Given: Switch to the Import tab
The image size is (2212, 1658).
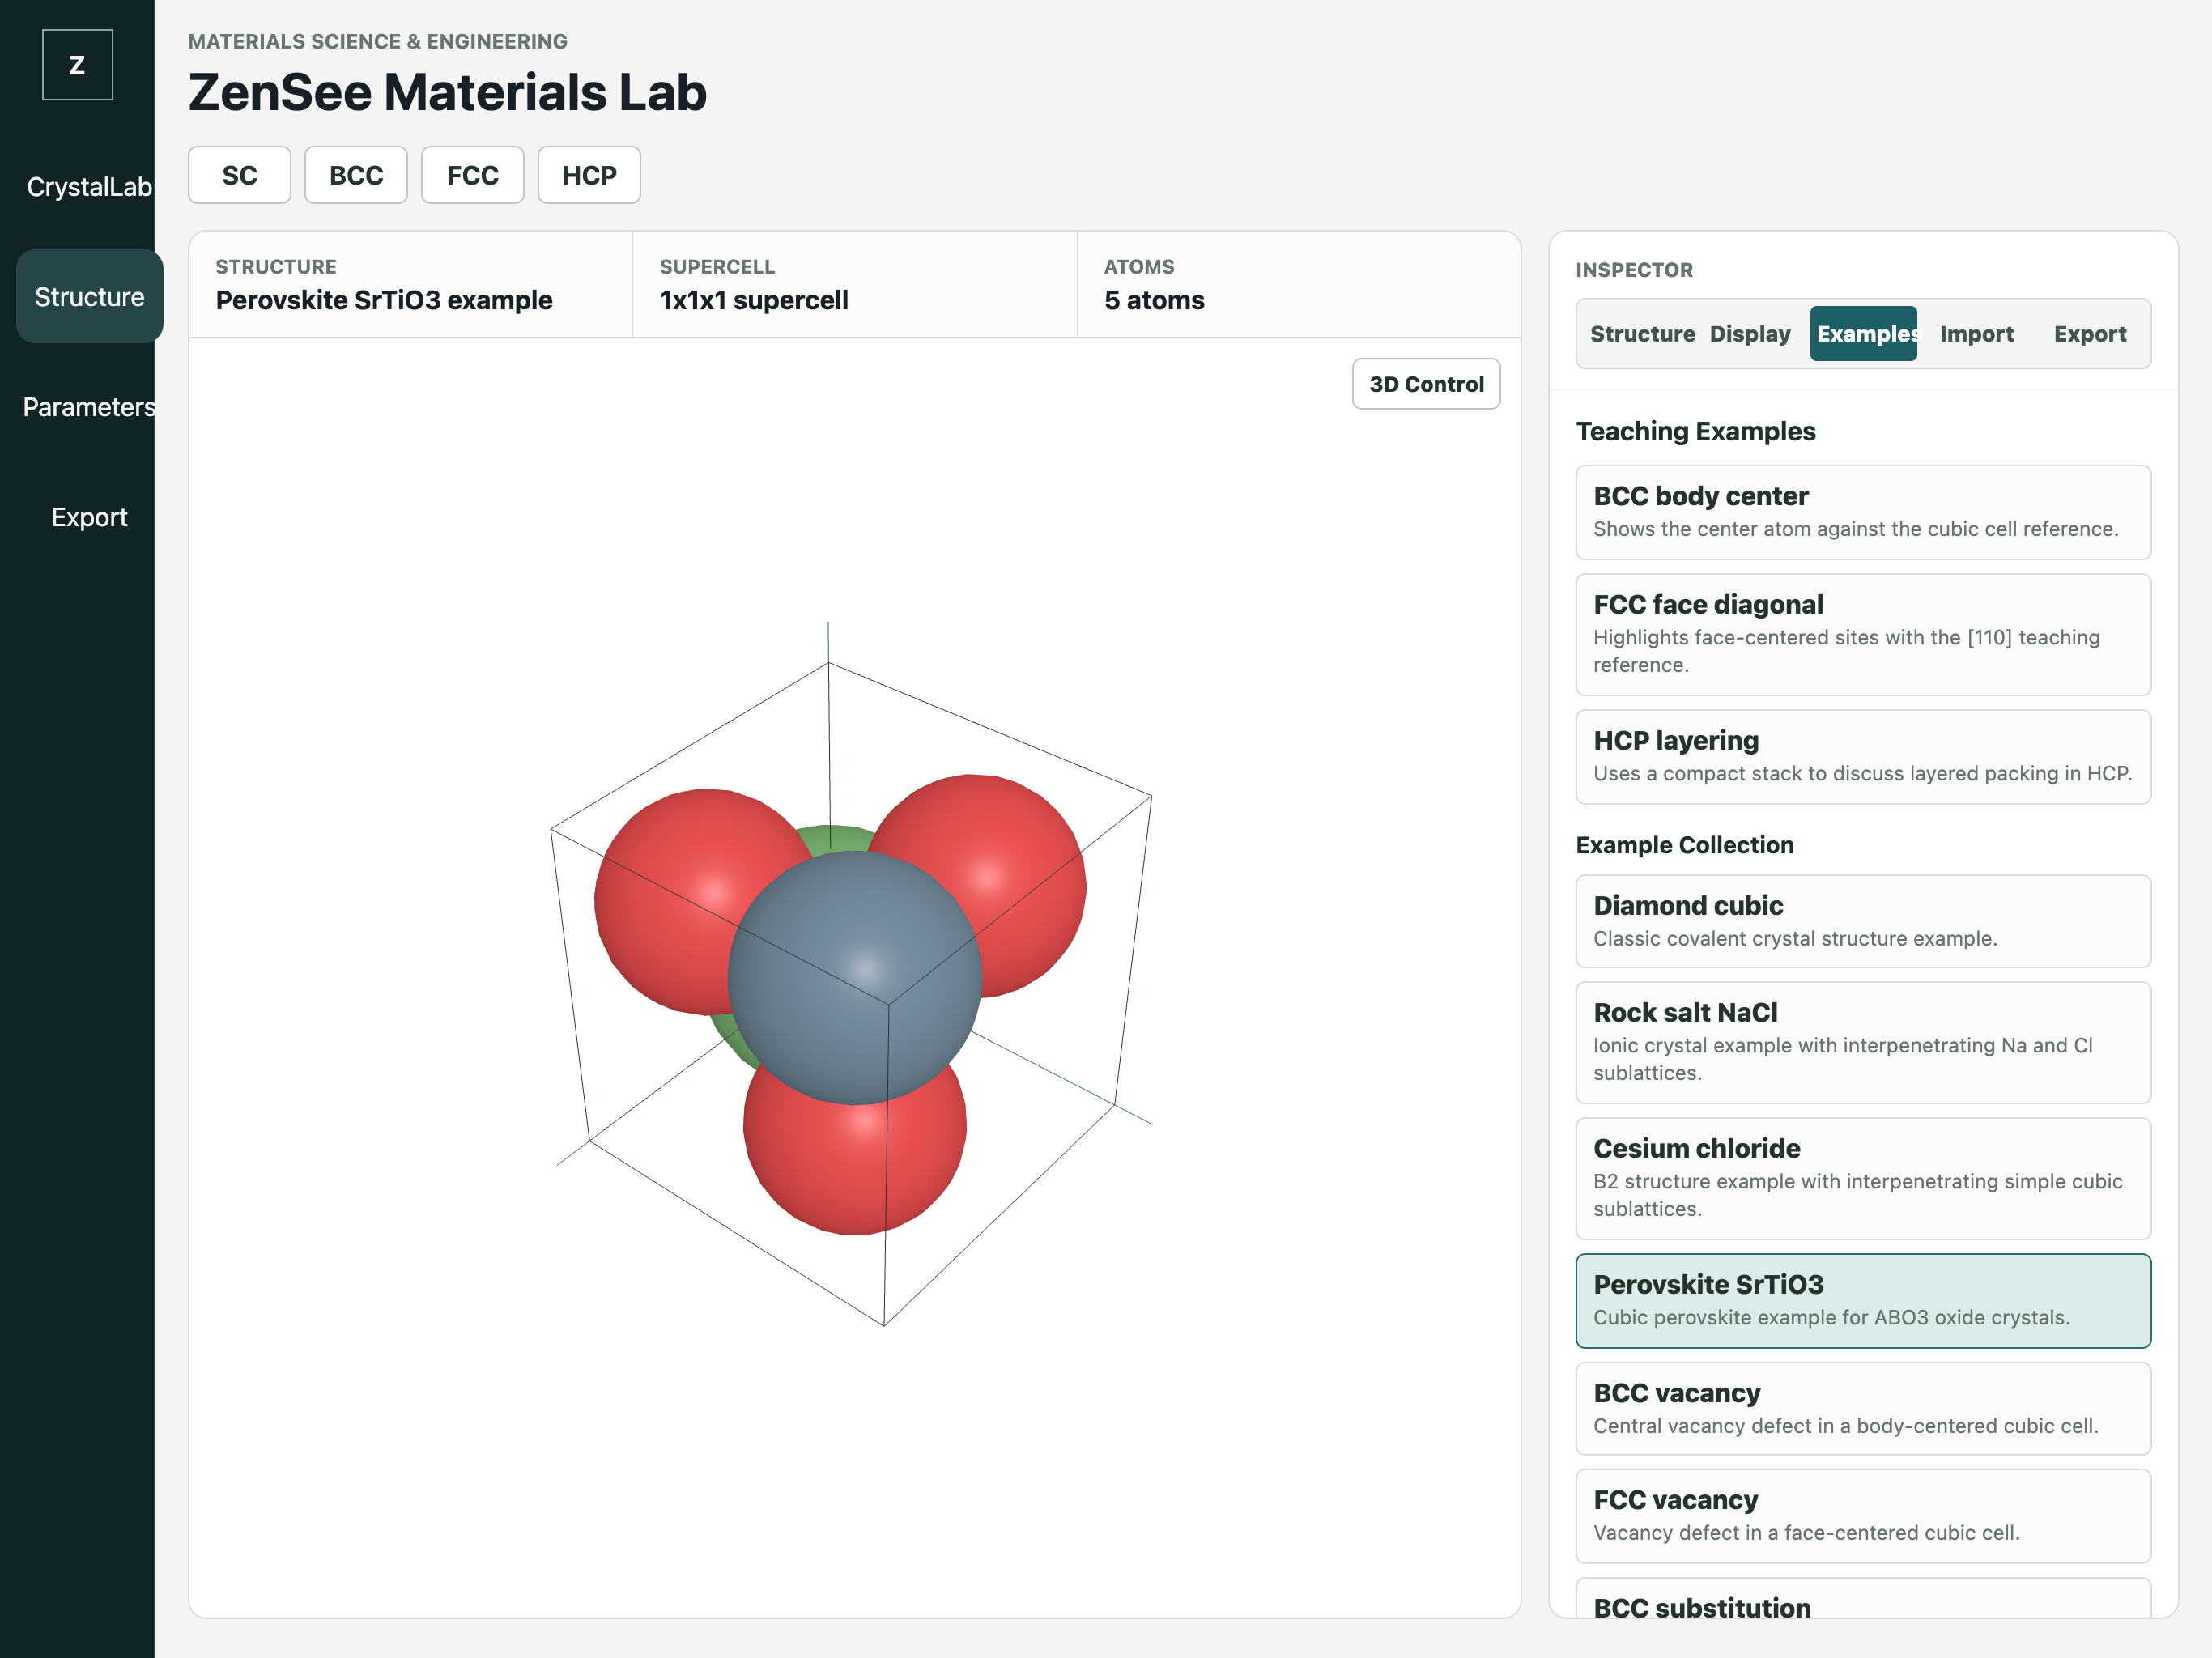Looking at the screenshot, I should 1977,334.
